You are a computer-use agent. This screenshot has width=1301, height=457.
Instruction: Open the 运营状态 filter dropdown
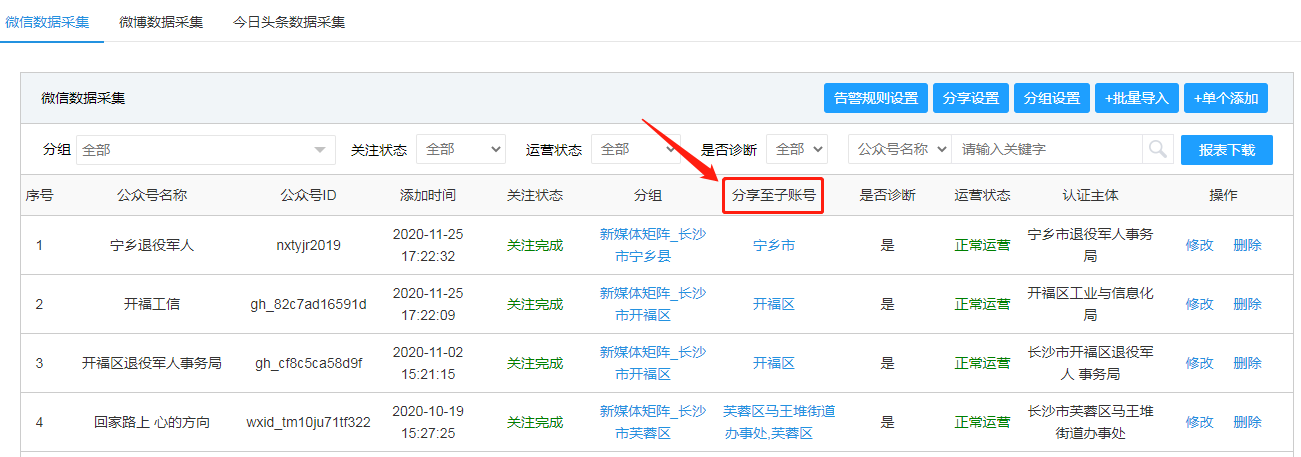pos(635,149)
